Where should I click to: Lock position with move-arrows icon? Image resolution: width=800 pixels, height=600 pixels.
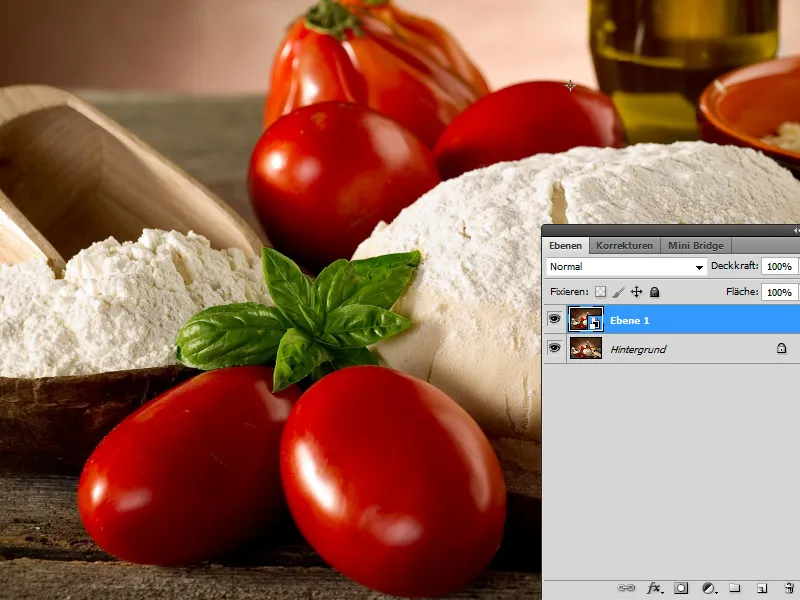tap(636, 292)
